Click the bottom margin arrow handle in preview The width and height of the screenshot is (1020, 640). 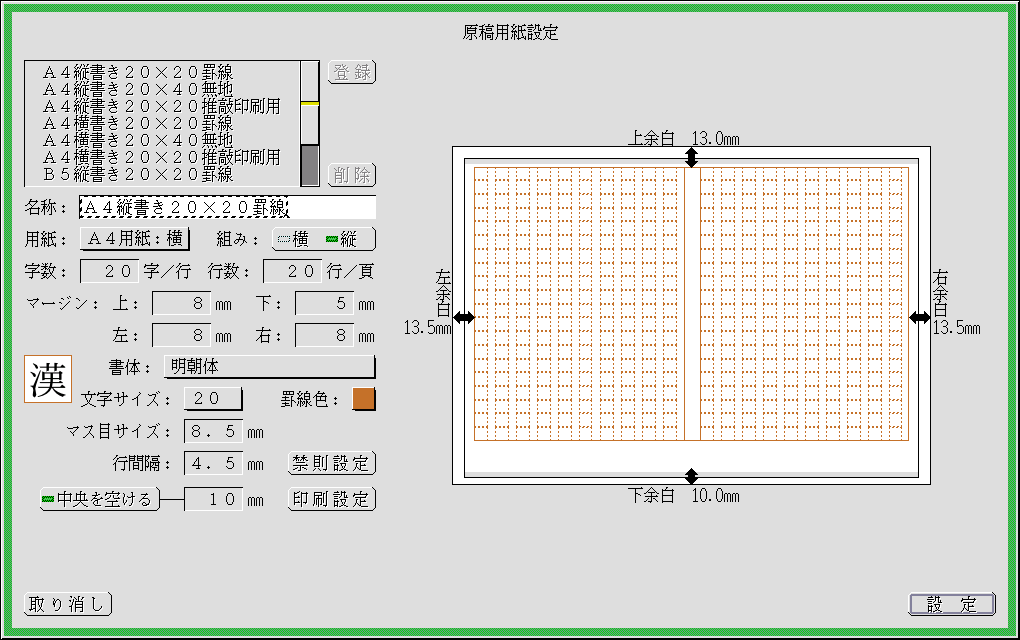pyautogui.click(x=691, y=476)
